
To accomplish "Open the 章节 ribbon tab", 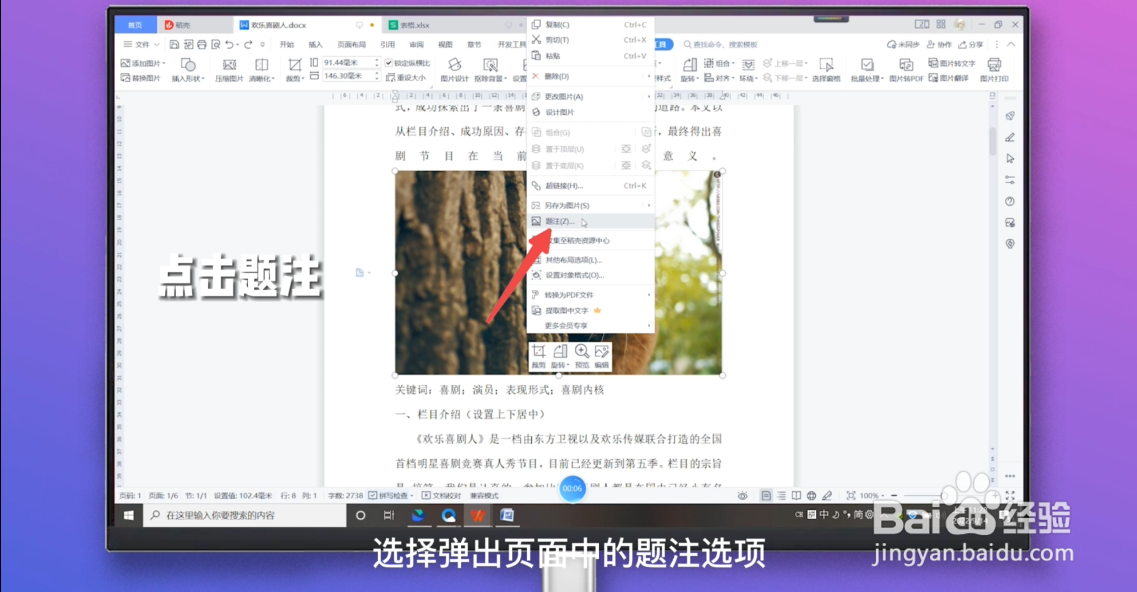I will [x=474, y=44].
